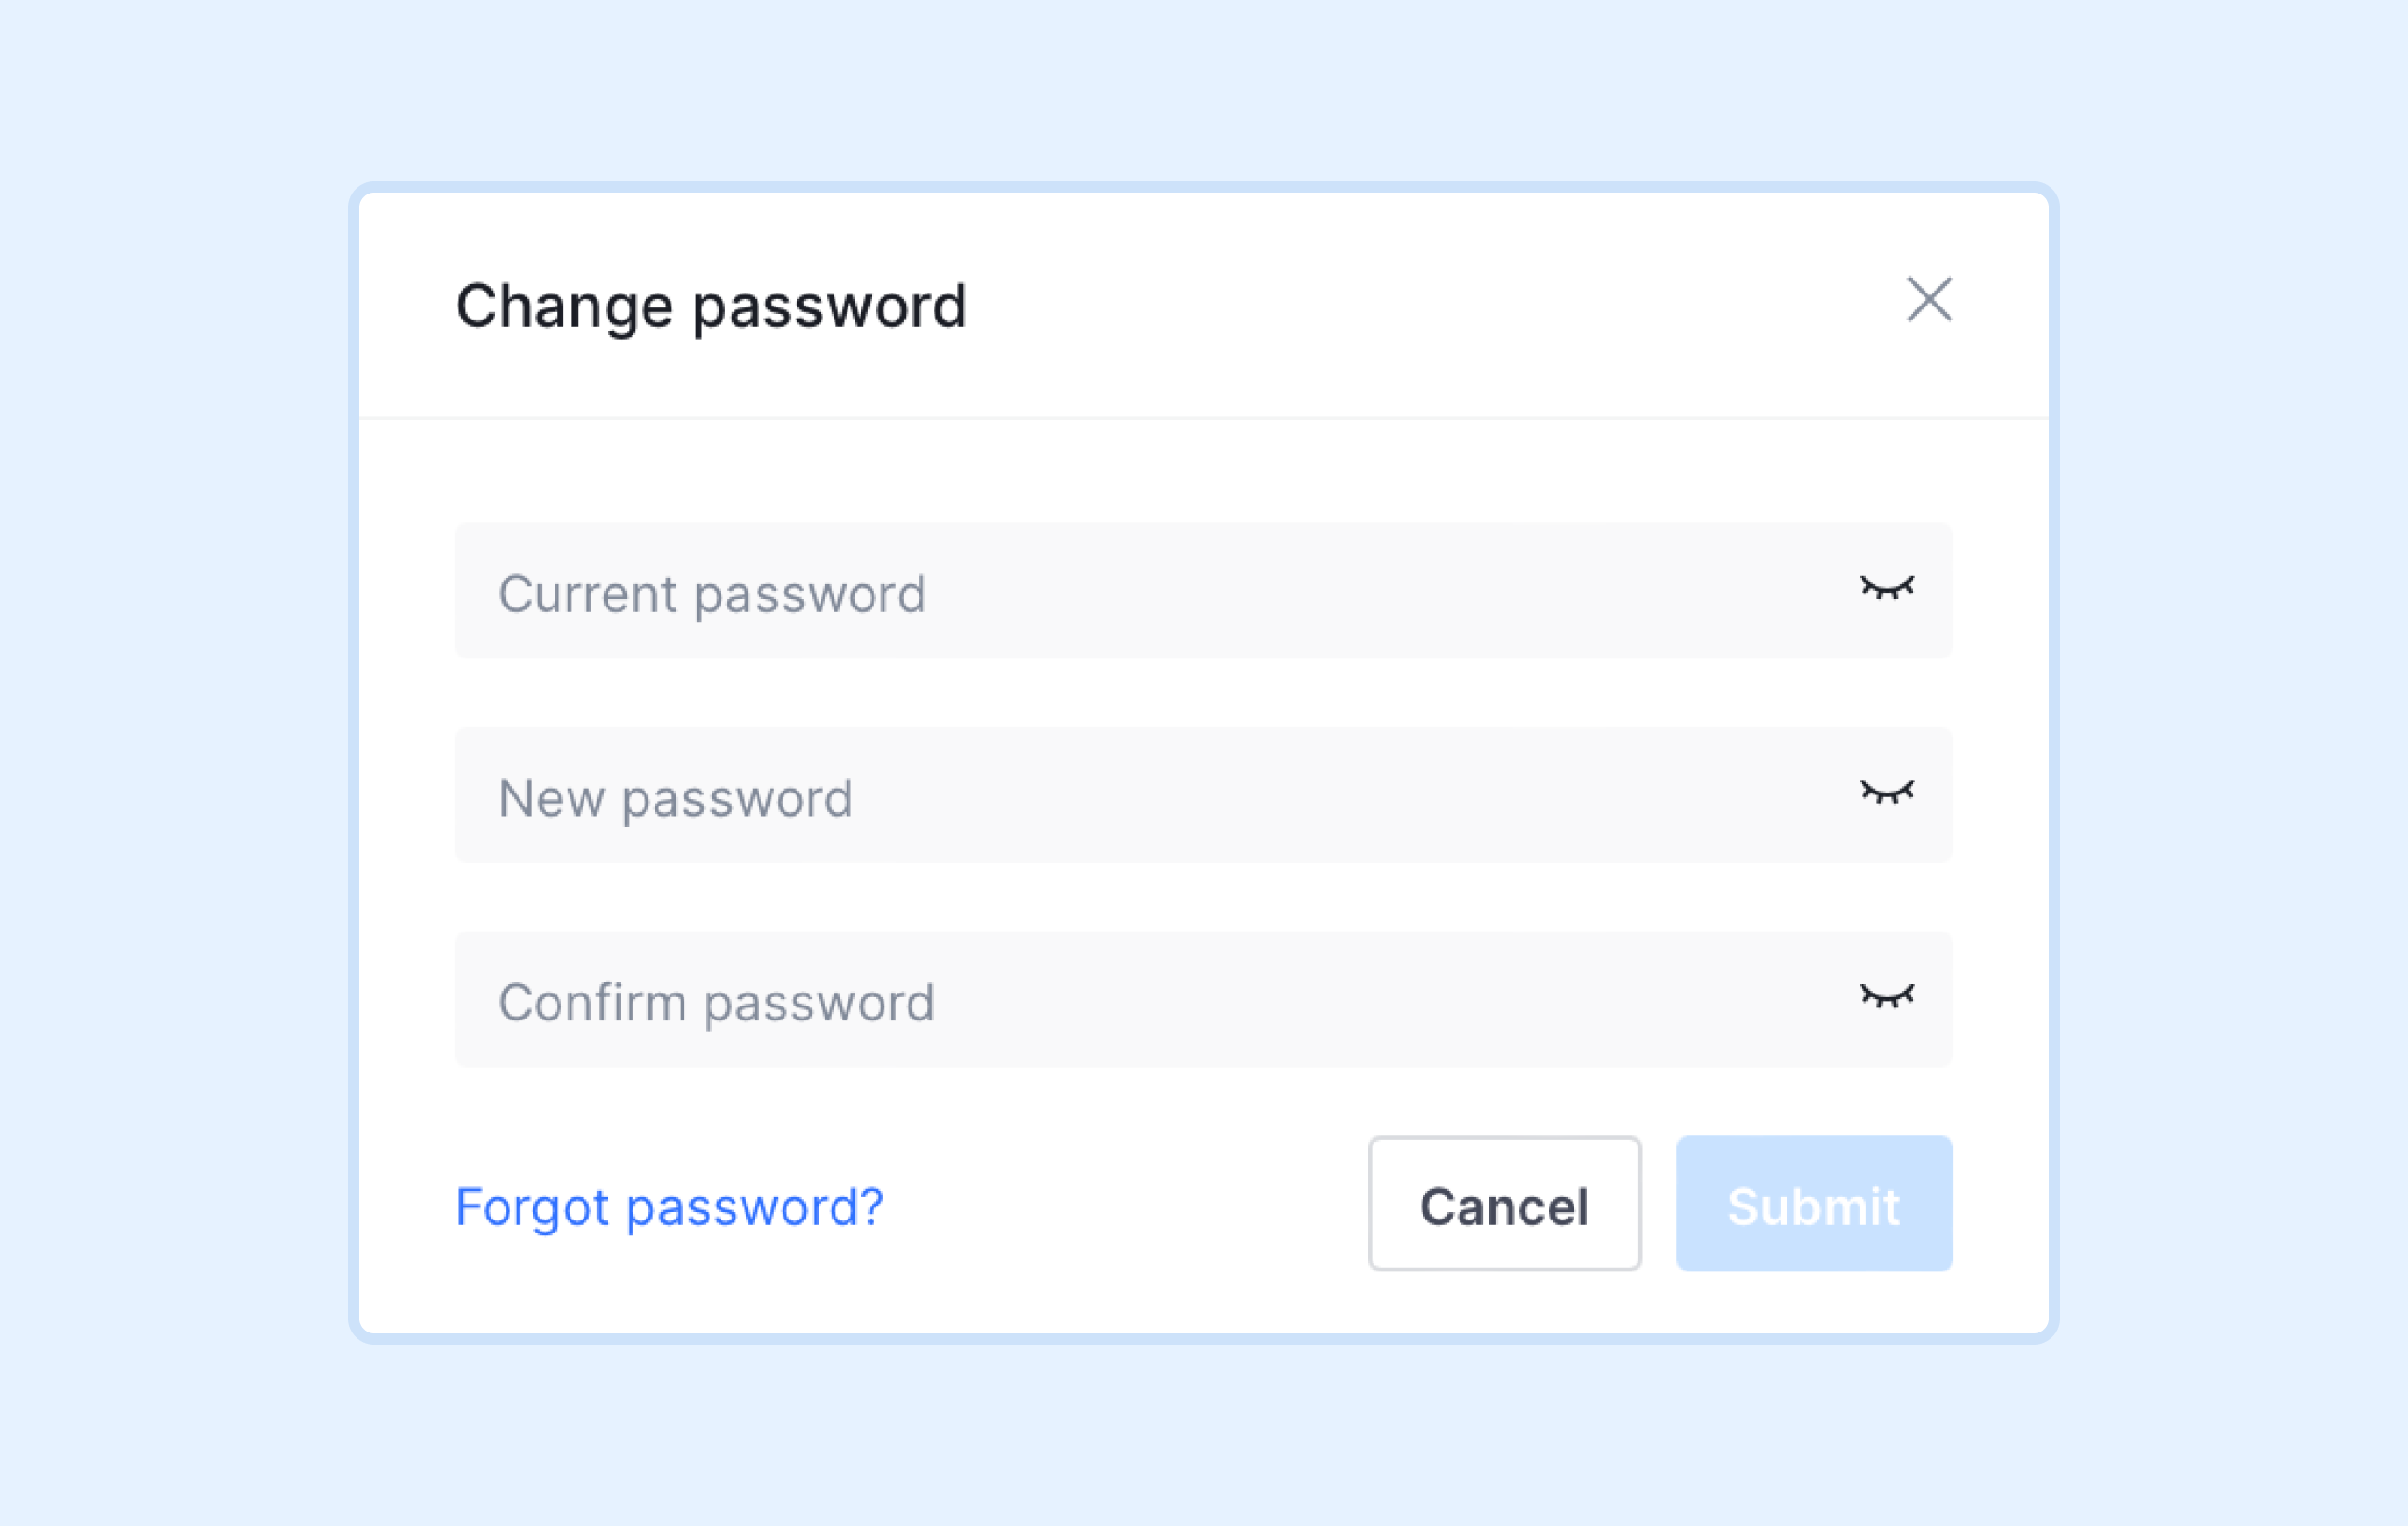Abort changes using Cancel
2408x1526 pixels.
(1504, 1203)
